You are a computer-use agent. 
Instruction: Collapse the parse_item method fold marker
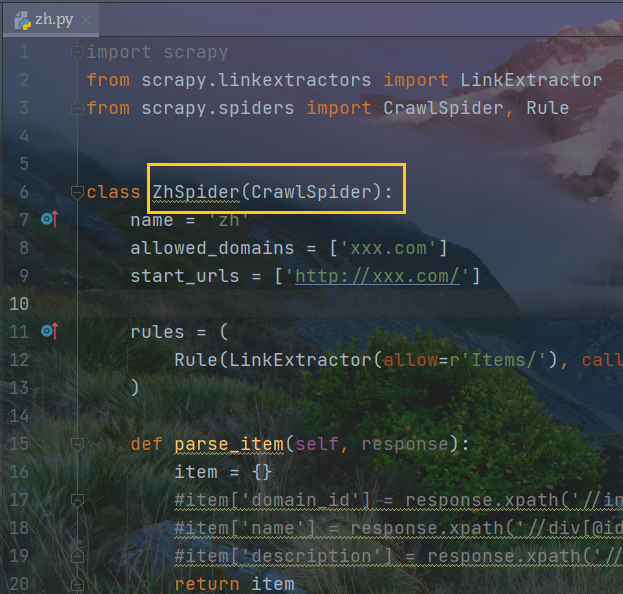pos(77,444)
